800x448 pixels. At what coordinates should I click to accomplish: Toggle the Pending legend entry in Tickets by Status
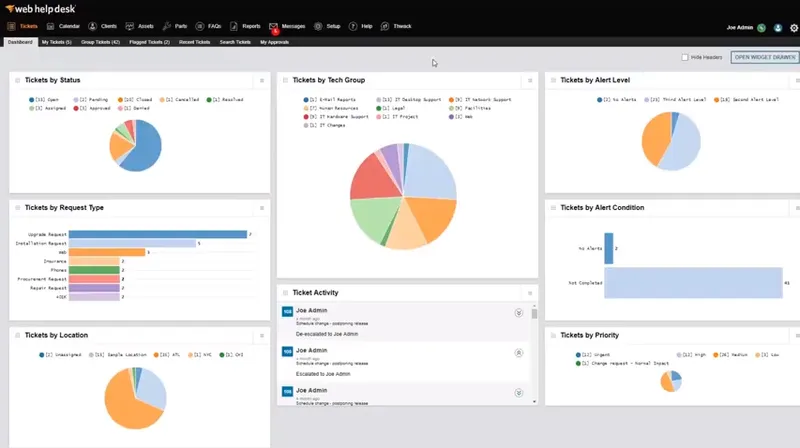tap(91, 99)
